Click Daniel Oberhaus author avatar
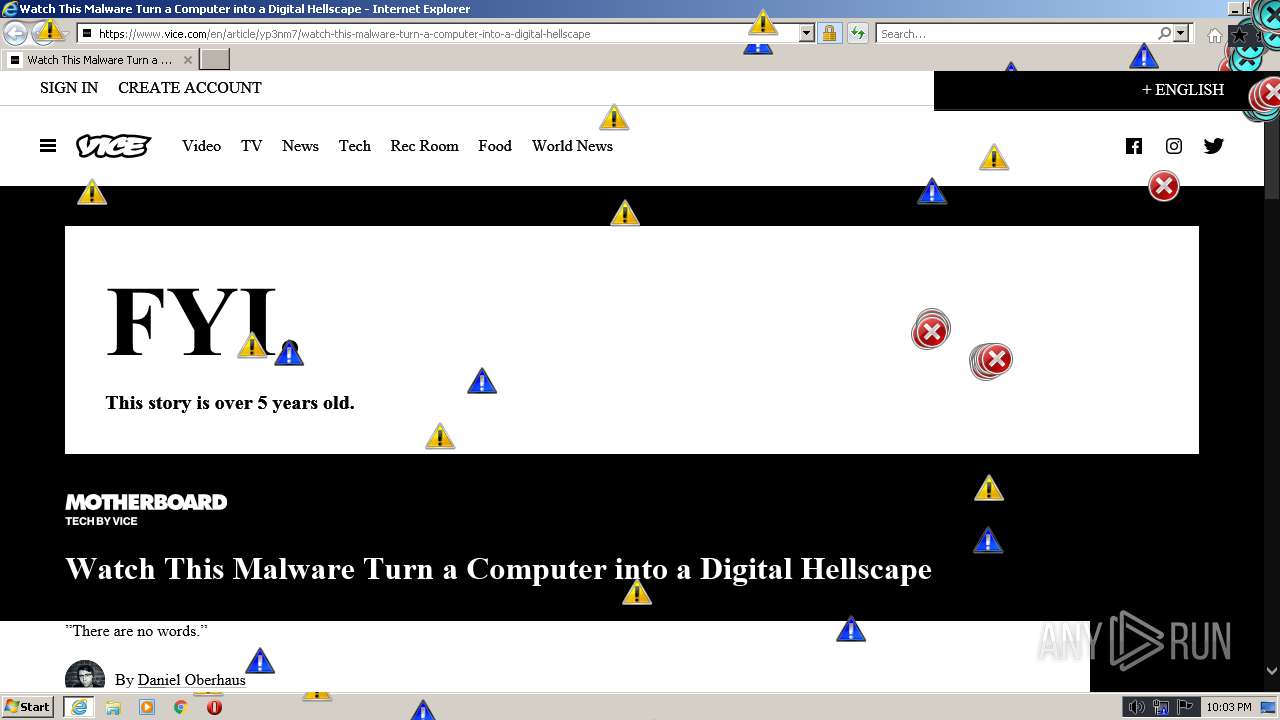 (85, 676)
